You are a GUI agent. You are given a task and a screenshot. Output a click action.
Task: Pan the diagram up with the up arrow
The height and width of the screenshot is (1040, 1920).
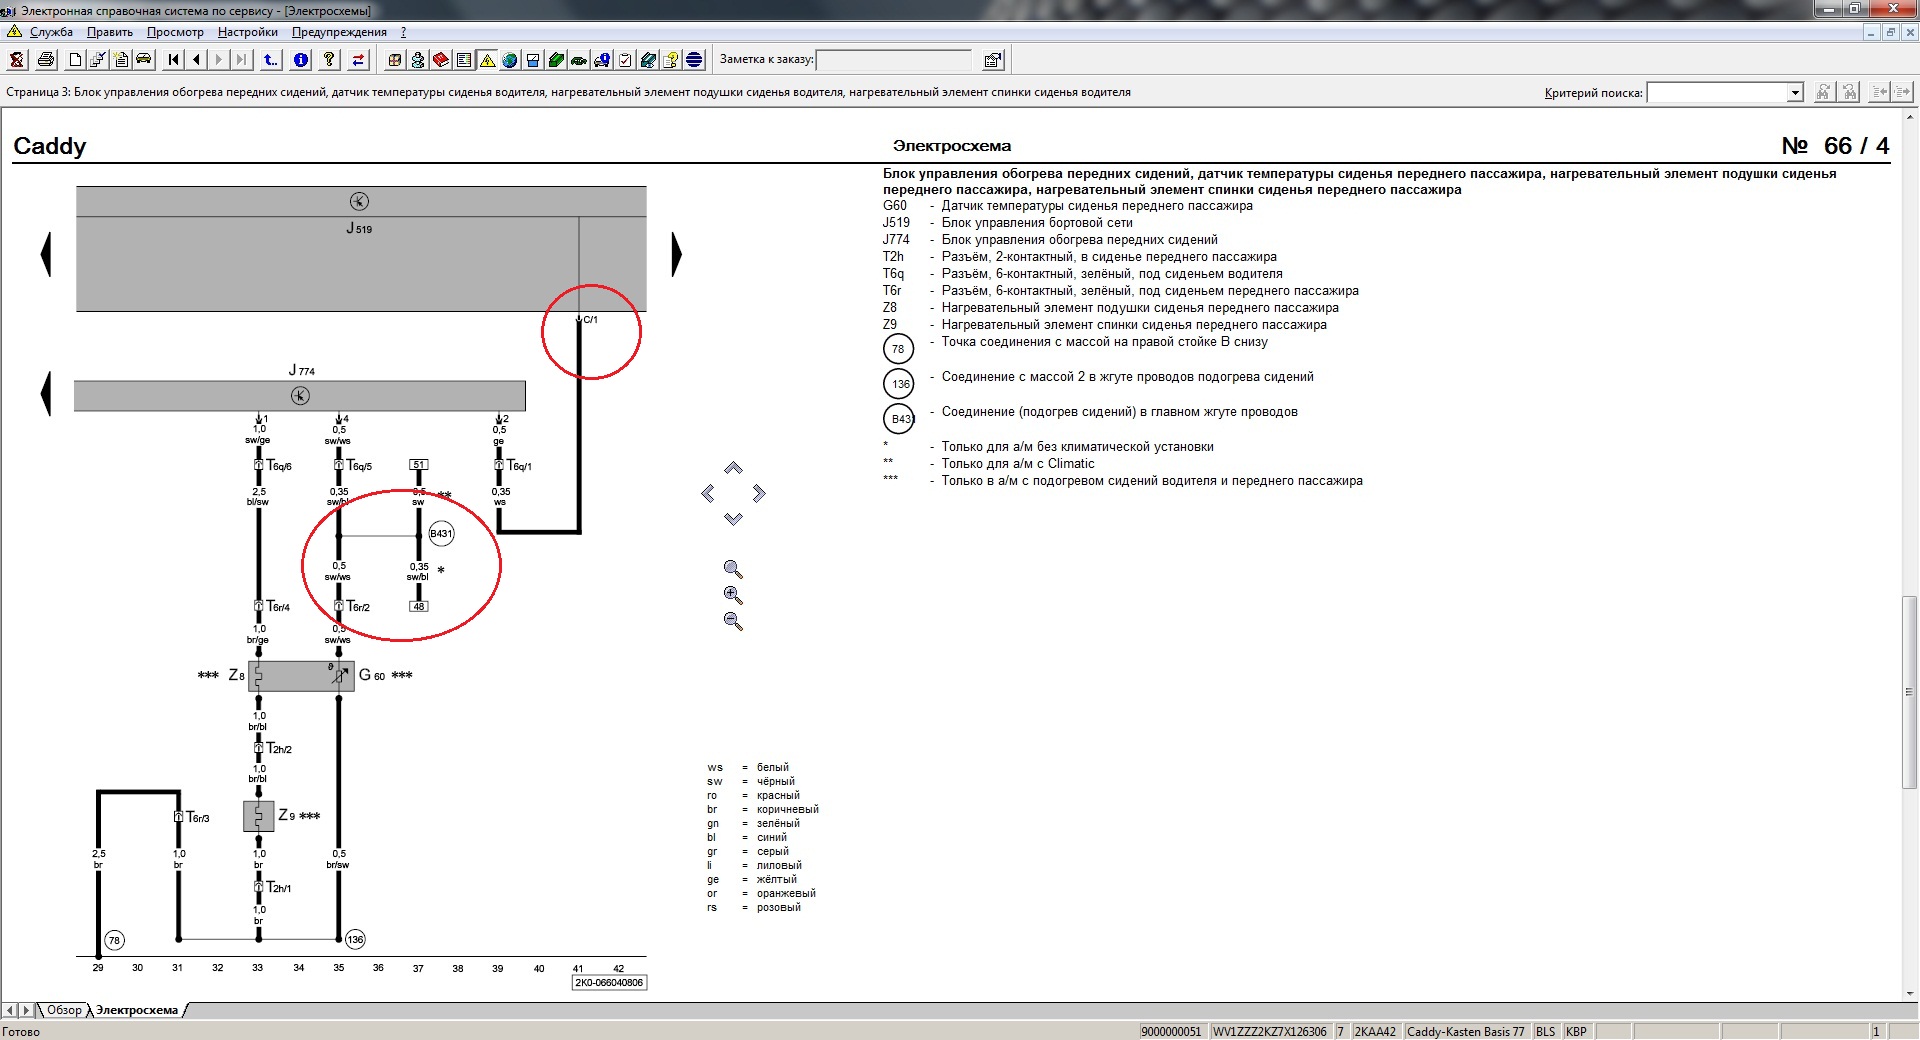733,468
